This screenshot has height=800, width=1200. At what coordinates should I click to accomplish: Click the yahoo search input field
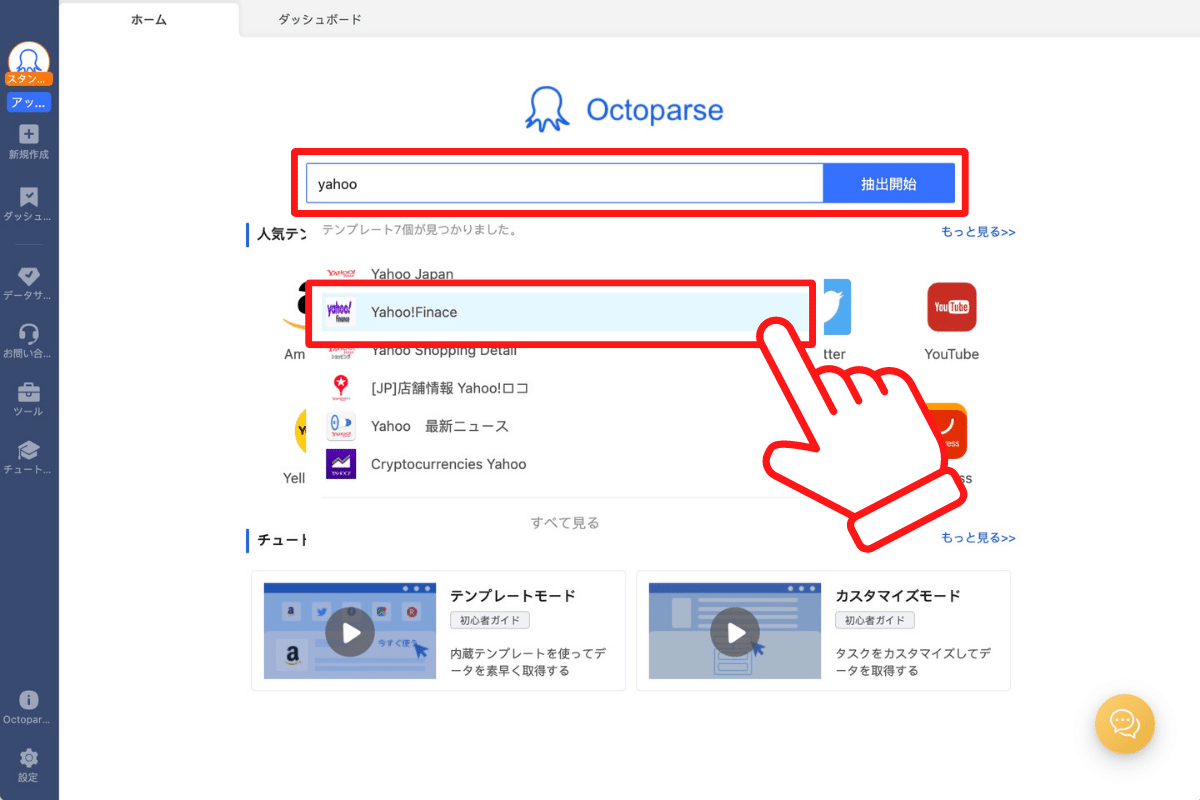click(560, 183)
